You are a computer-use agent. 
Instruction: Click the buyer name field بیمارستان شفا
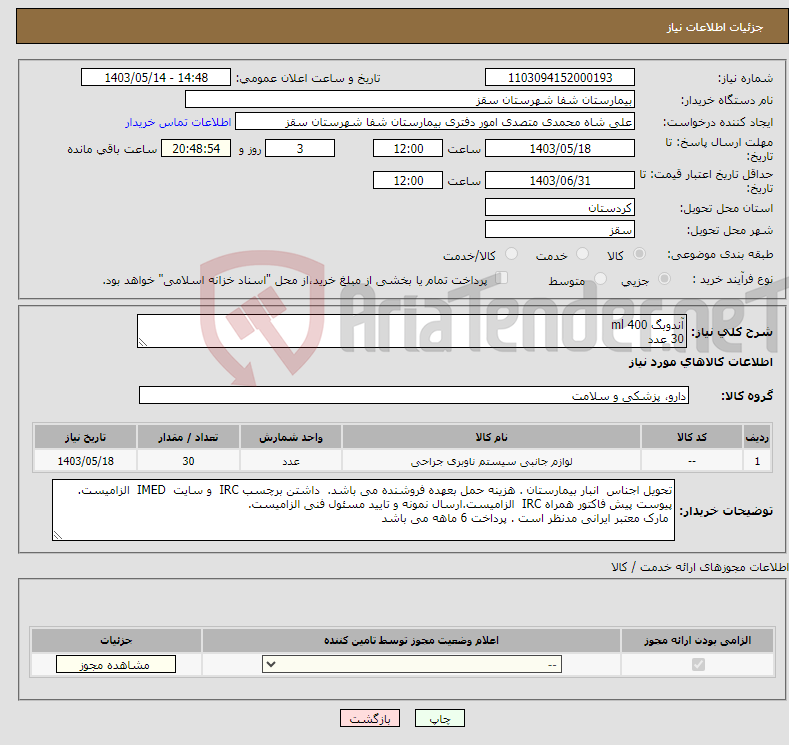[x=410, y=100]
